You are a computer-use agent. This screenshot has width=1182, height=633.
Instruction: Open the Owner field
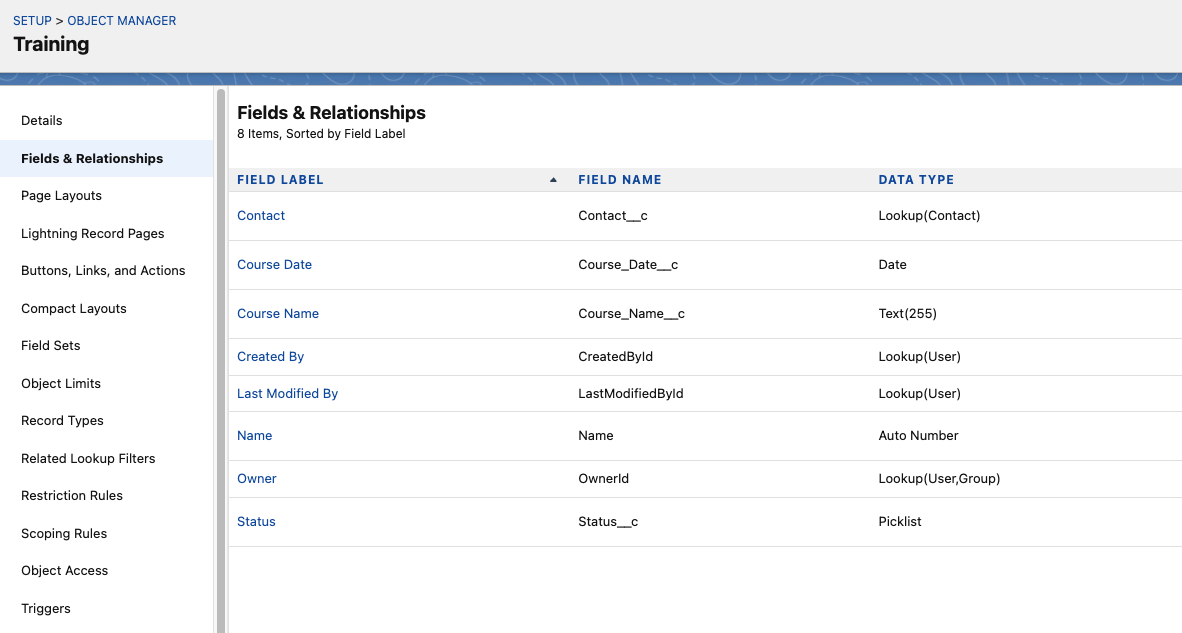click(256, 478)
